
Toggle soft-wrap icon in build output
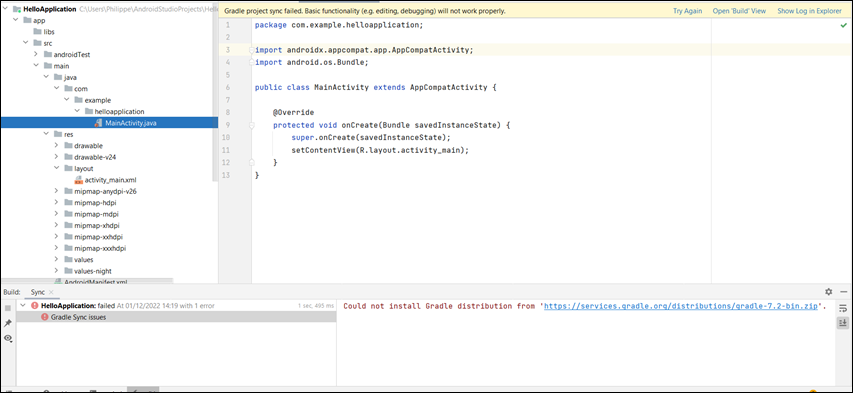click(843, 308)
